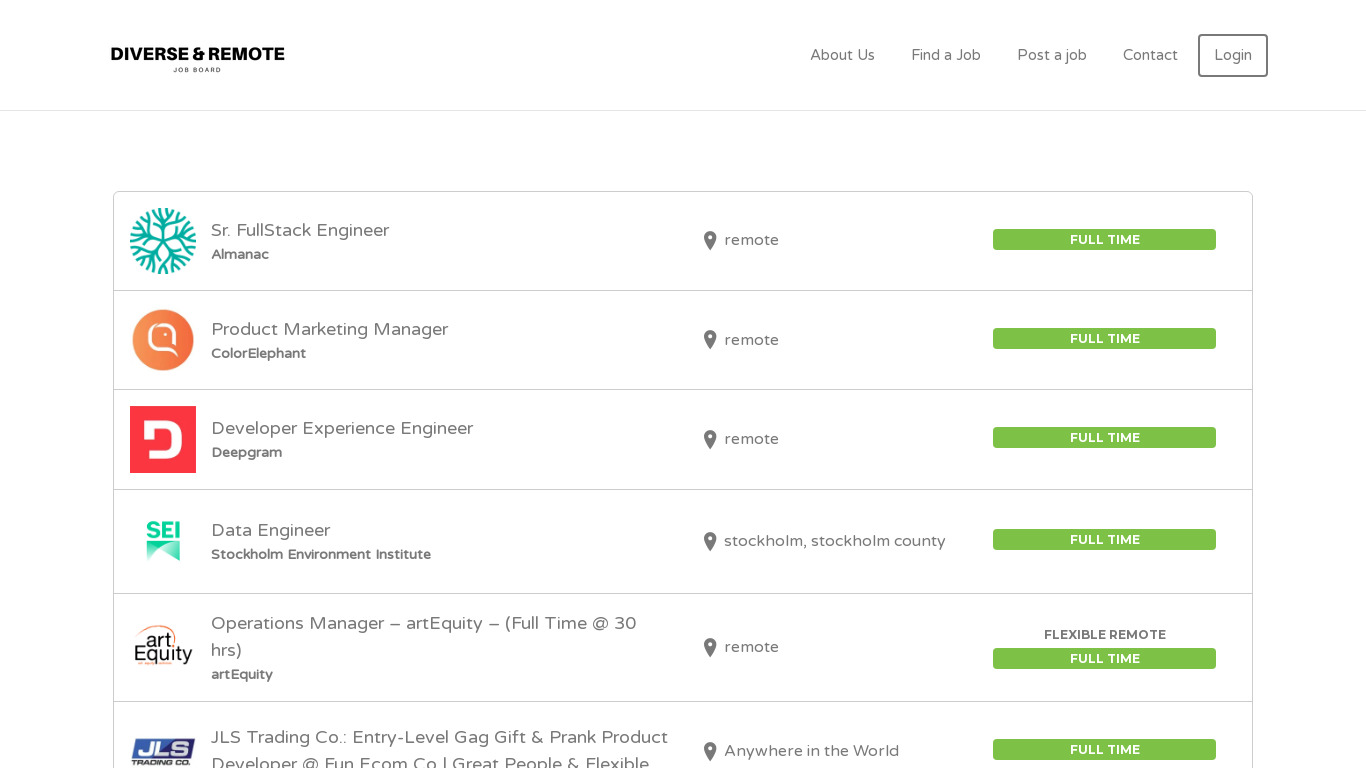Click 'remote' location in ColorElephant row
Screen dimensions: 1366x768
click(751, 340)
